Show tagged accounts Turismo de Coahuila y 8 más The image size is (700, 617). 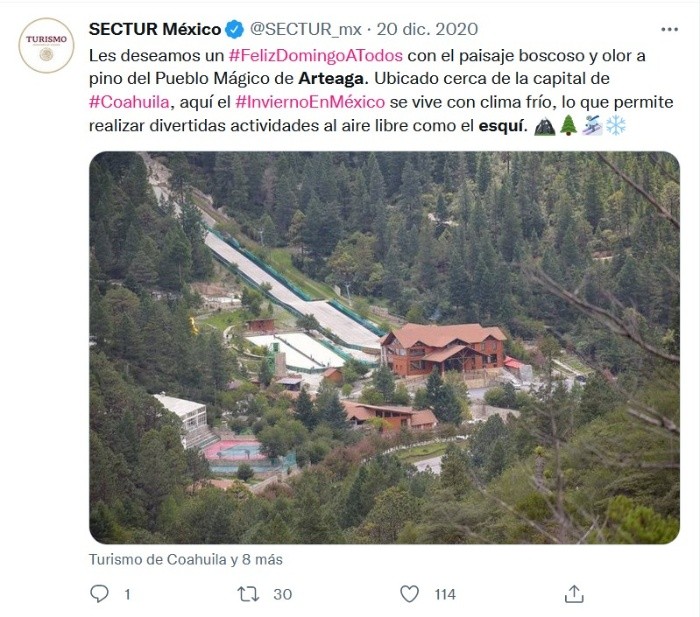(186, 560)
